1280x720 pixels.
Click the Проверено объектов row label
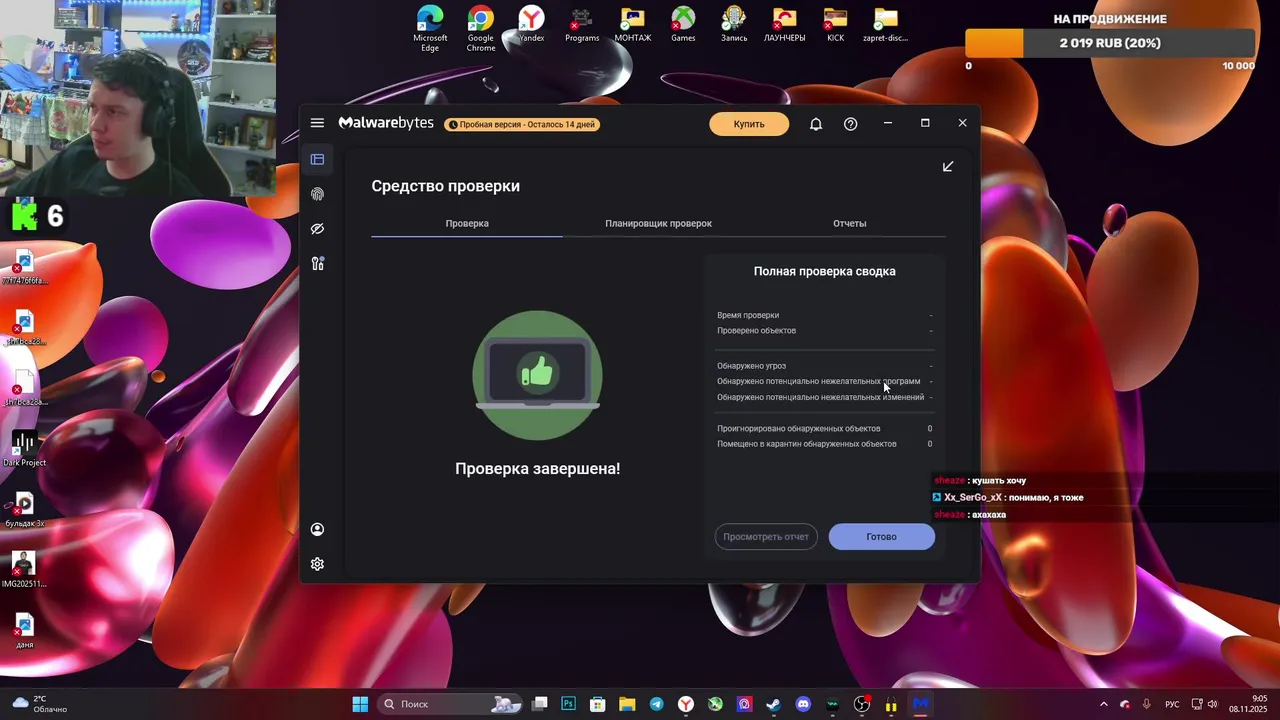(x=757, y=330)
